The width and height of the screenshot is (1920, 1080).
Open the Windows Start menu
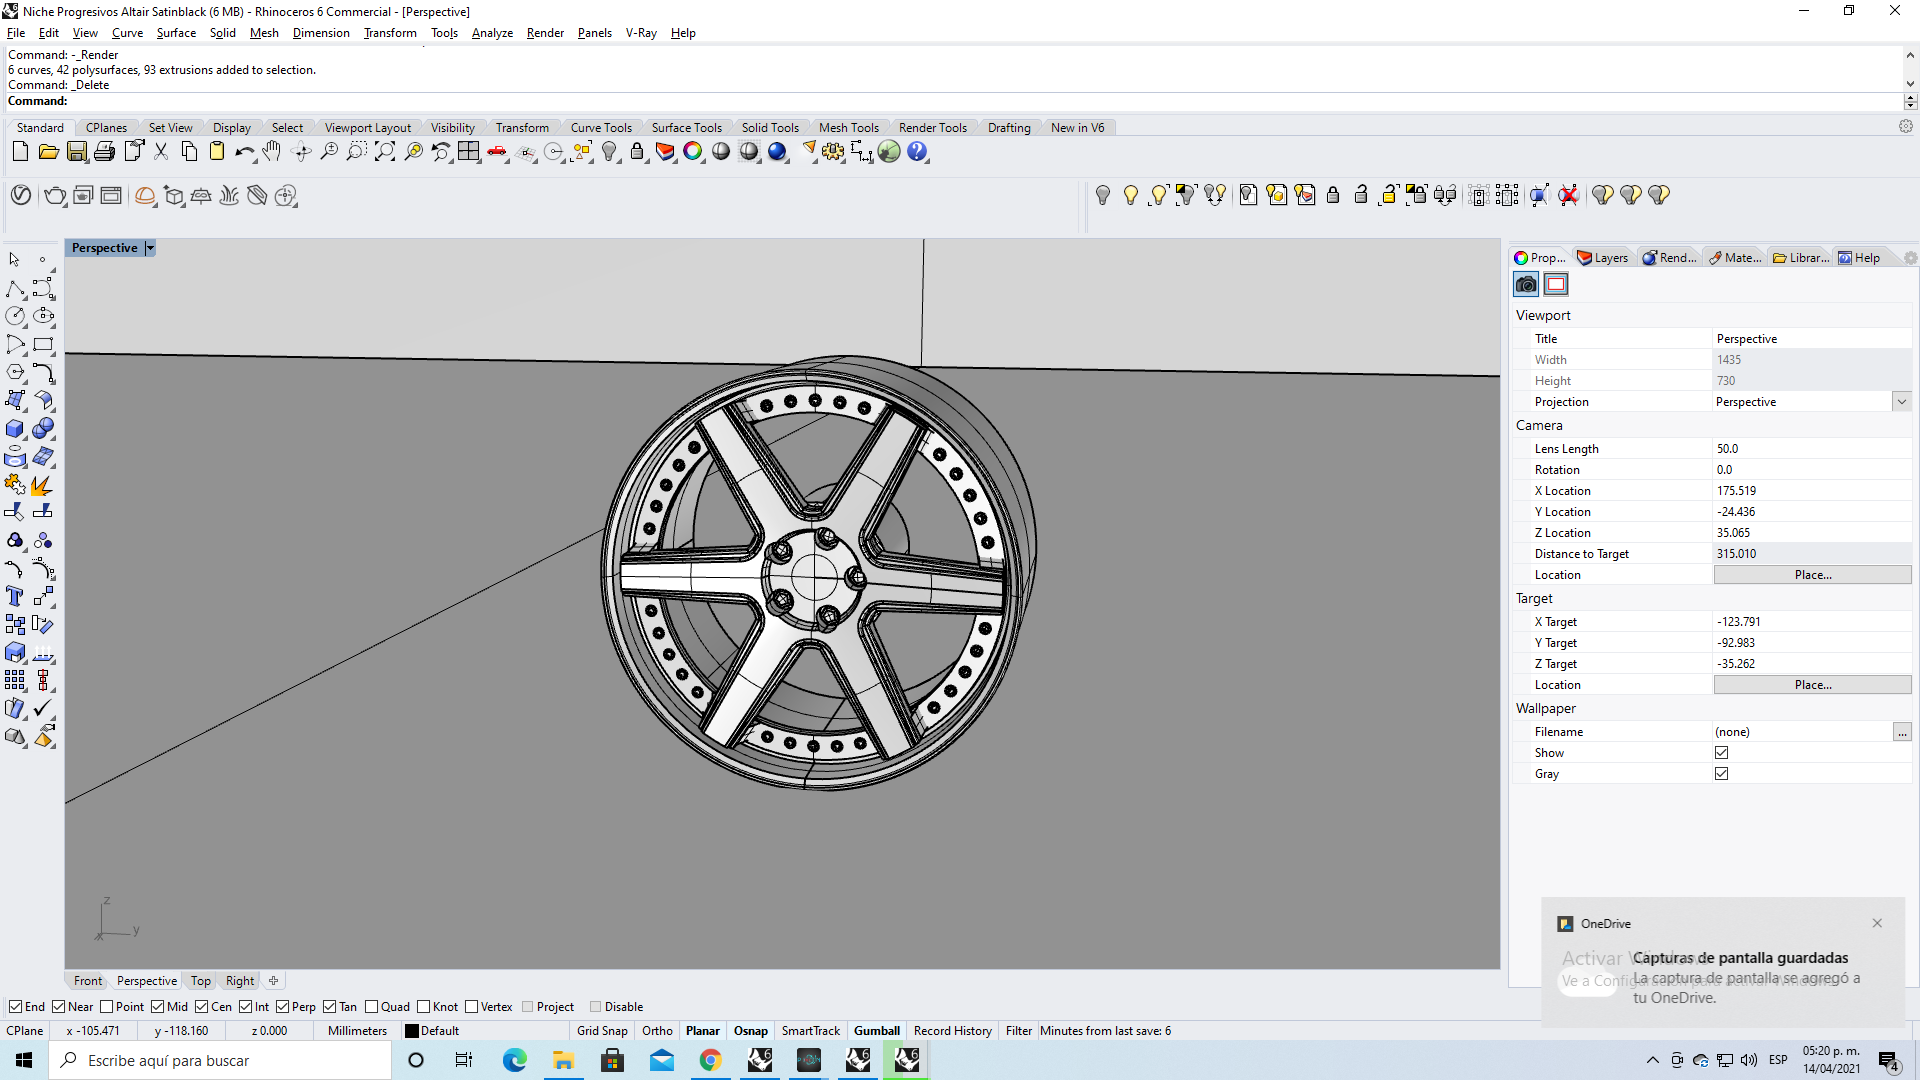coord(24,1060)
